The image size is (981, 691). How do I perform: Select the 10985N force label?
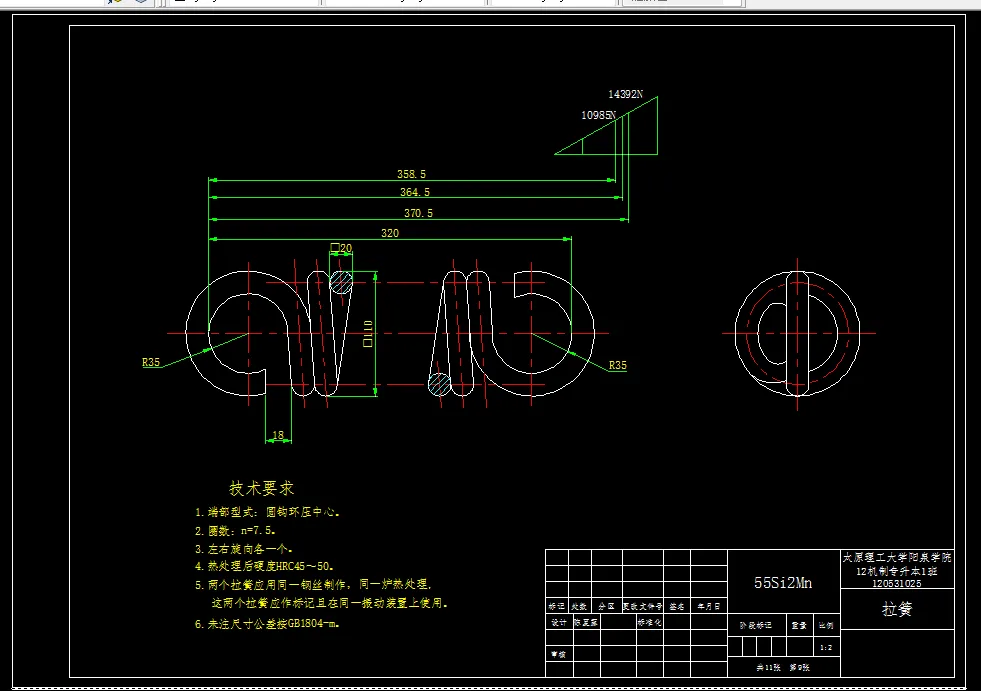[x=598, y=115]
